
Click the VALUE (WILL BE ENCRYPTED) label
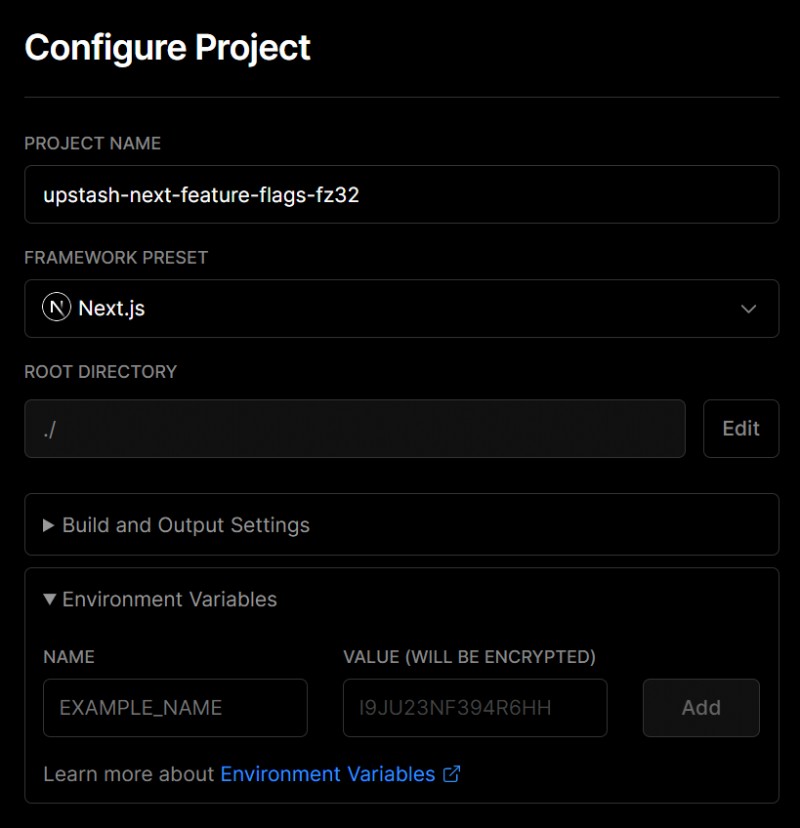(469, 657)
